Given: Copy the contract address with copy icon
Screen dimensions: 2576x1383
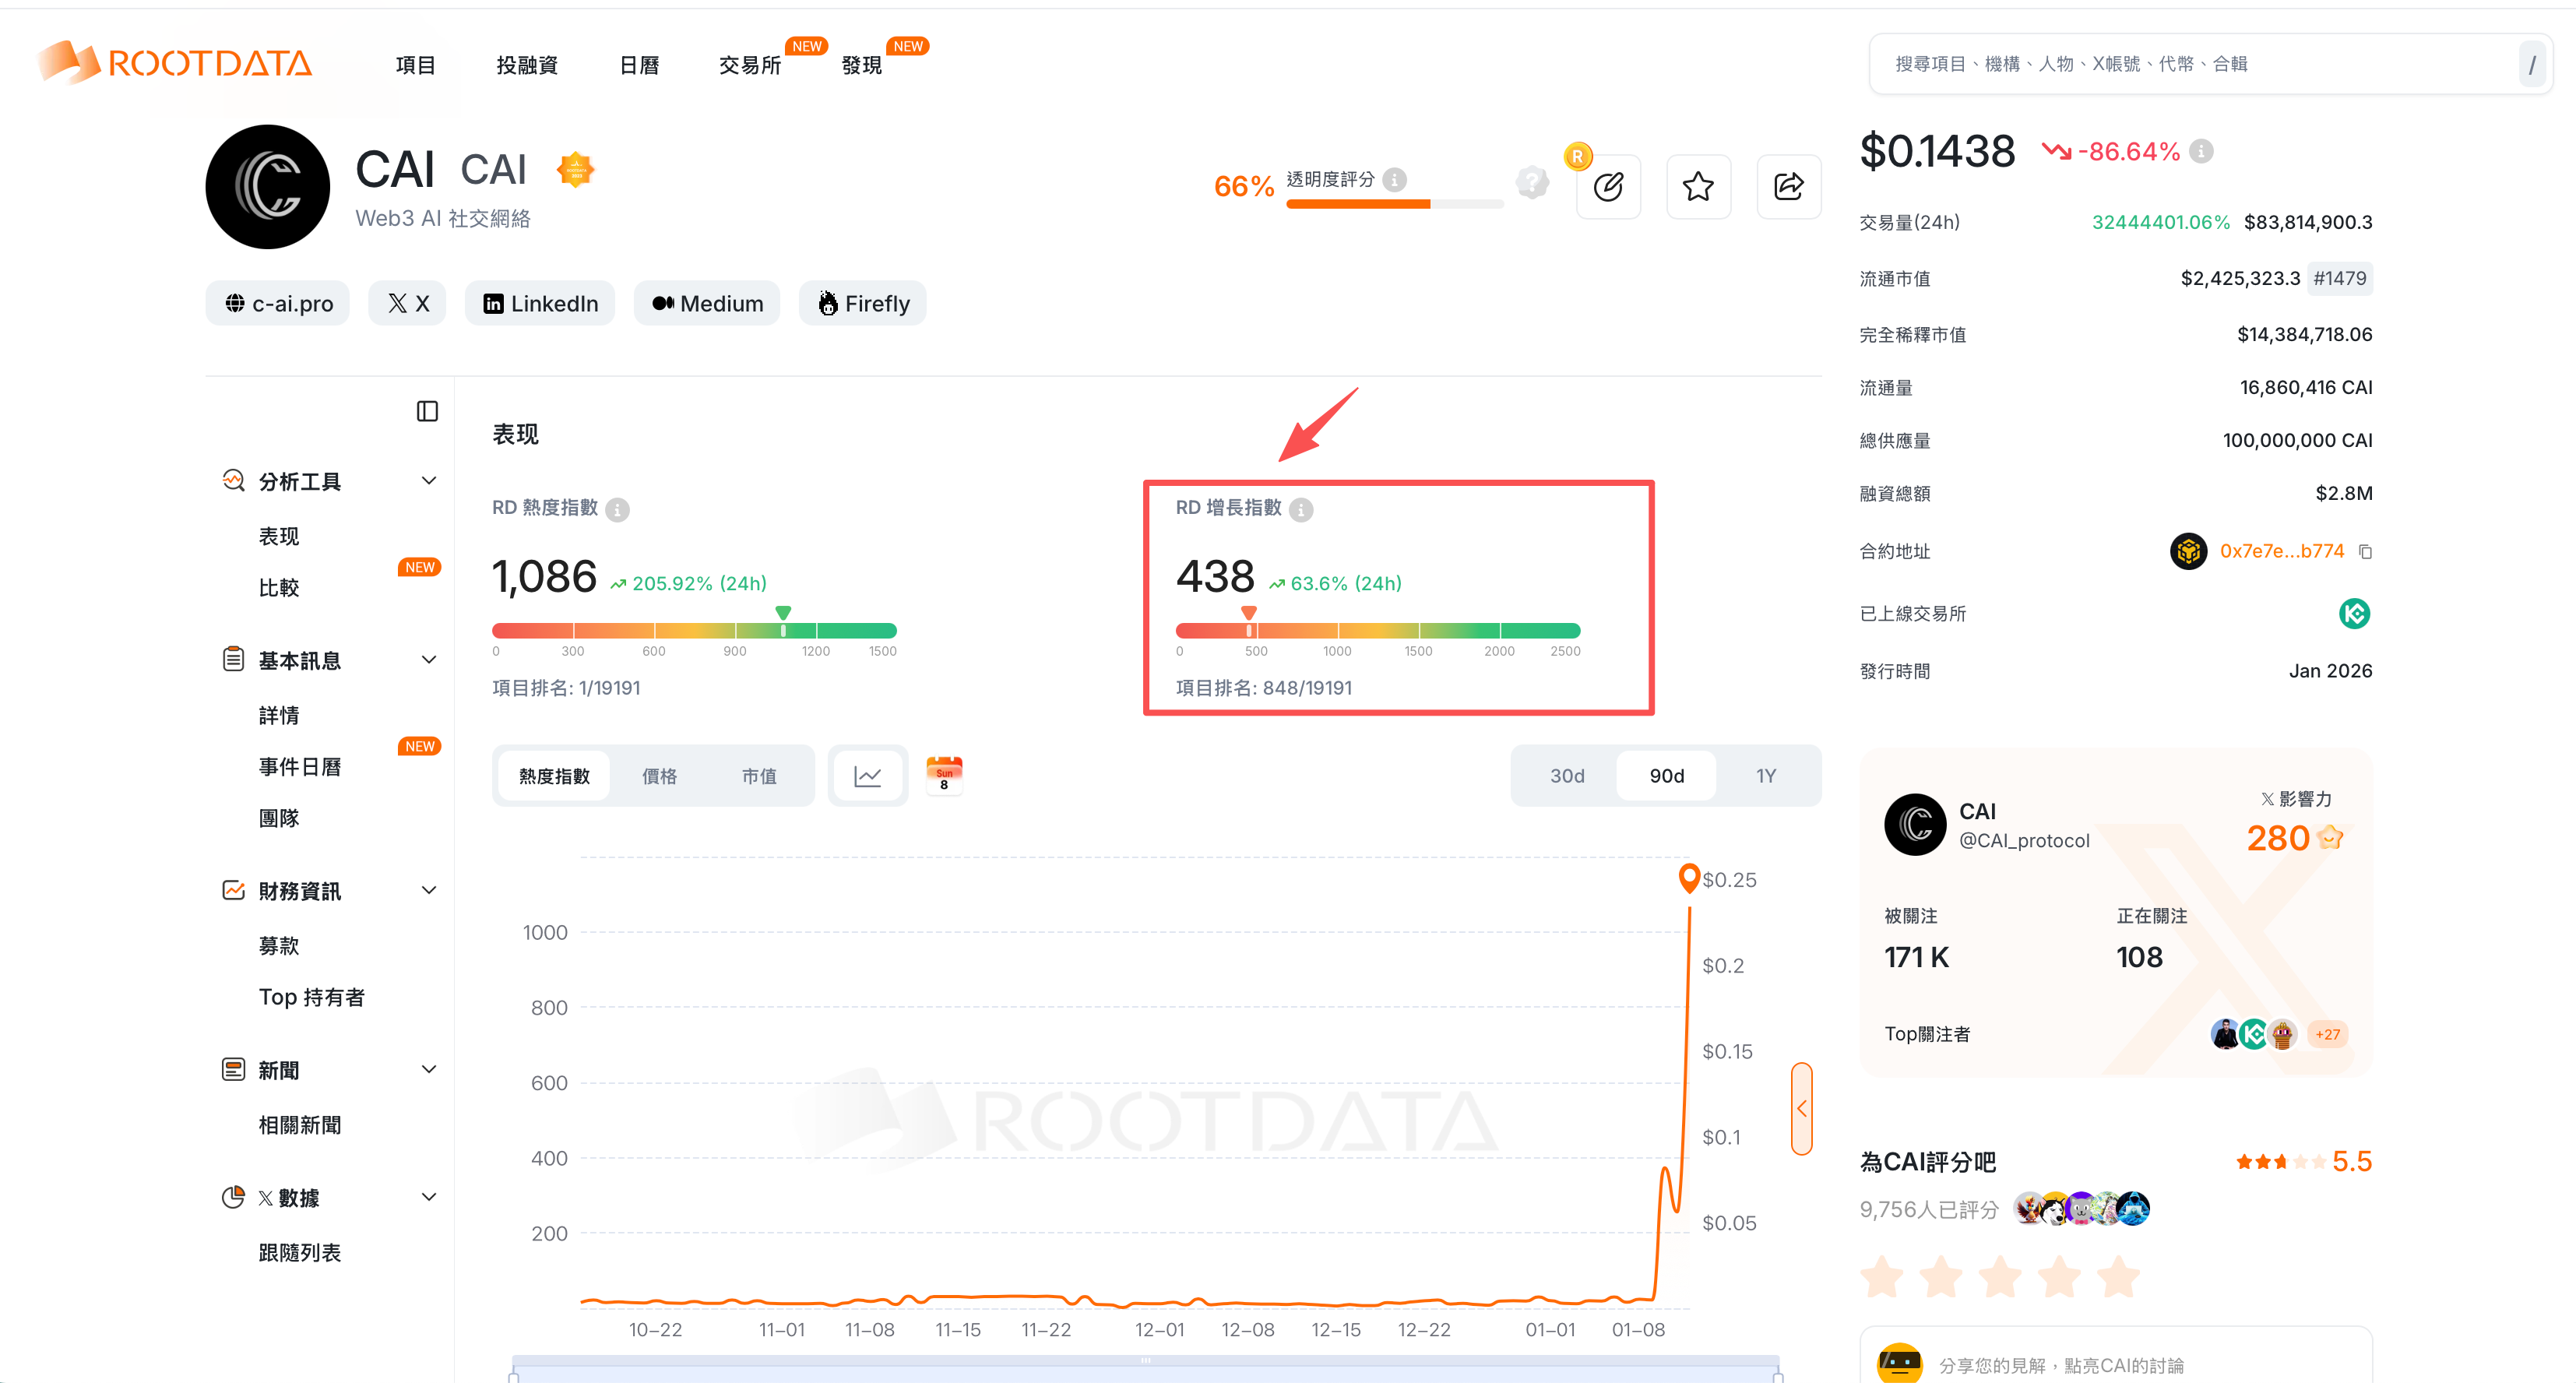Looking at the screenshot, I should (2365, 551).
